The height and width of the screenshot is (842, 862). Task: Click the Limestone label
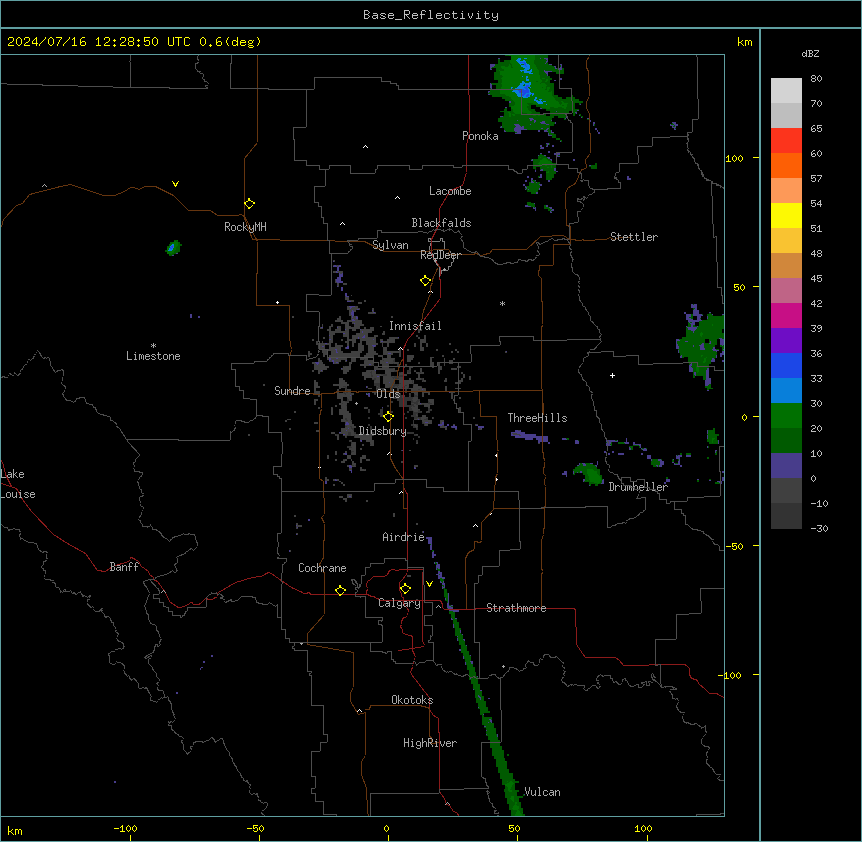(153, 356)
